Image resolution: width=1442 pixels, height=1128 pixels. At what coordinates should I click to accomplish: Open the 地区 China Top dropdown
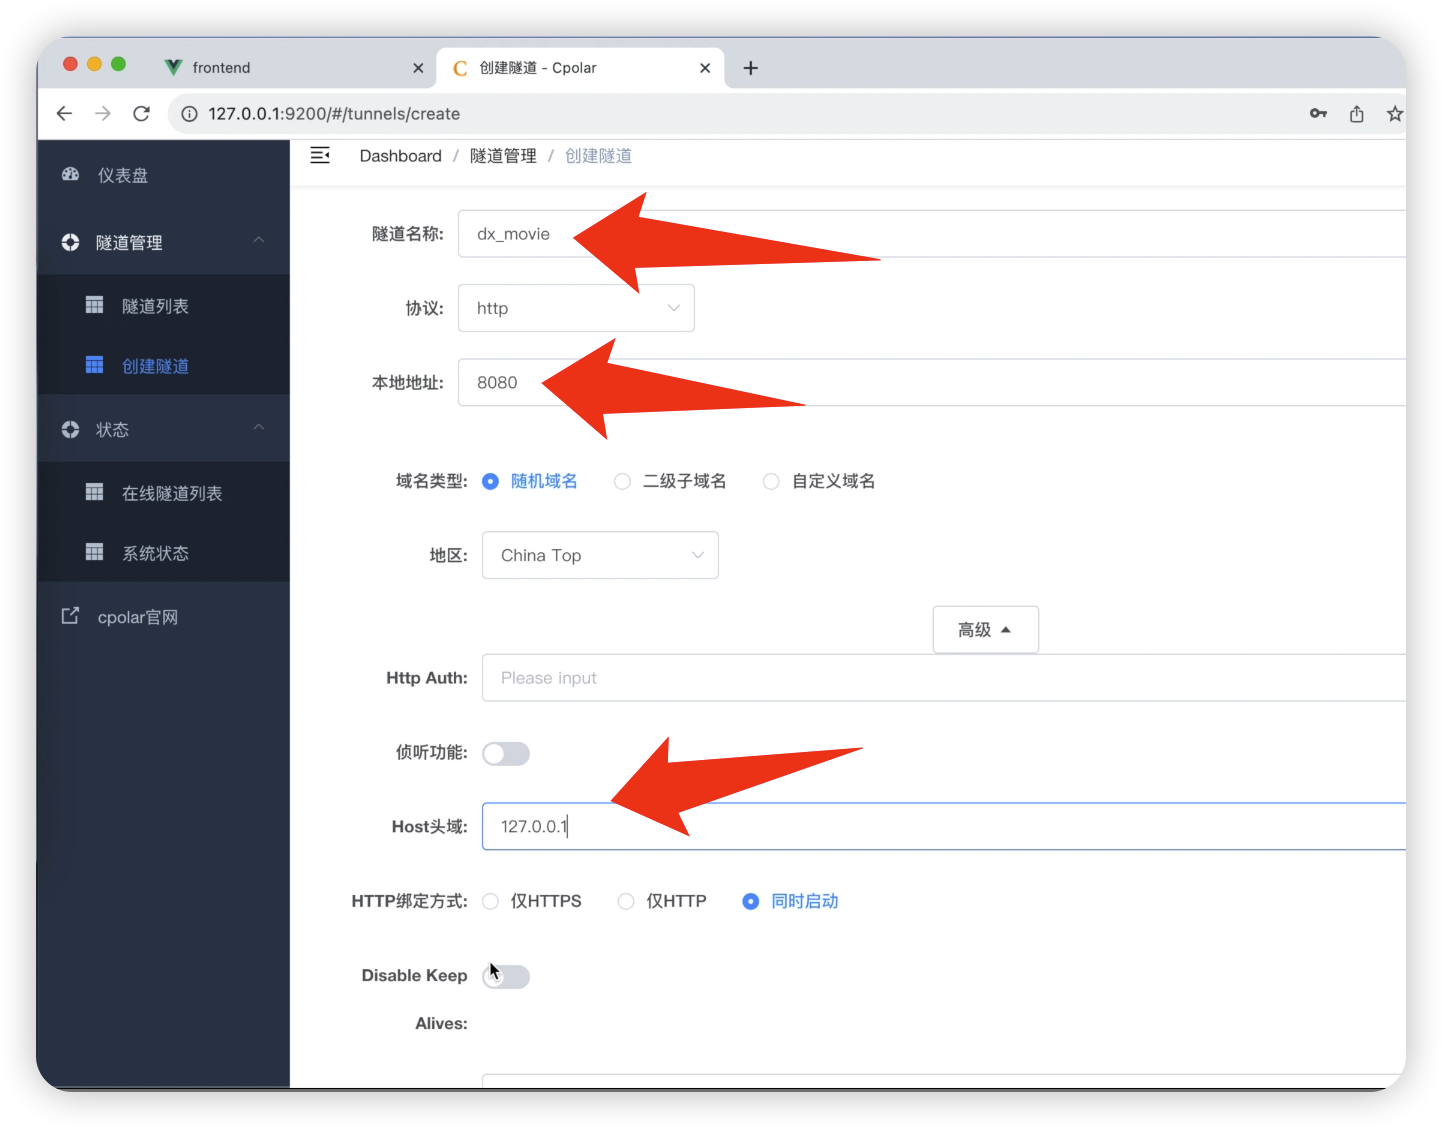click(x=600, y=555)
